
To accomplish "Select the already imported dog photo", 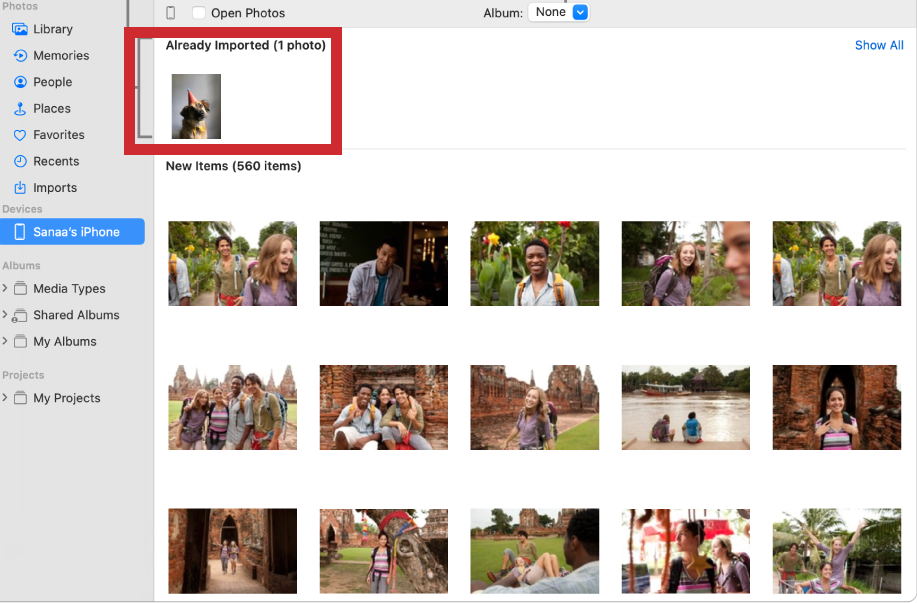I will point(196,107).
